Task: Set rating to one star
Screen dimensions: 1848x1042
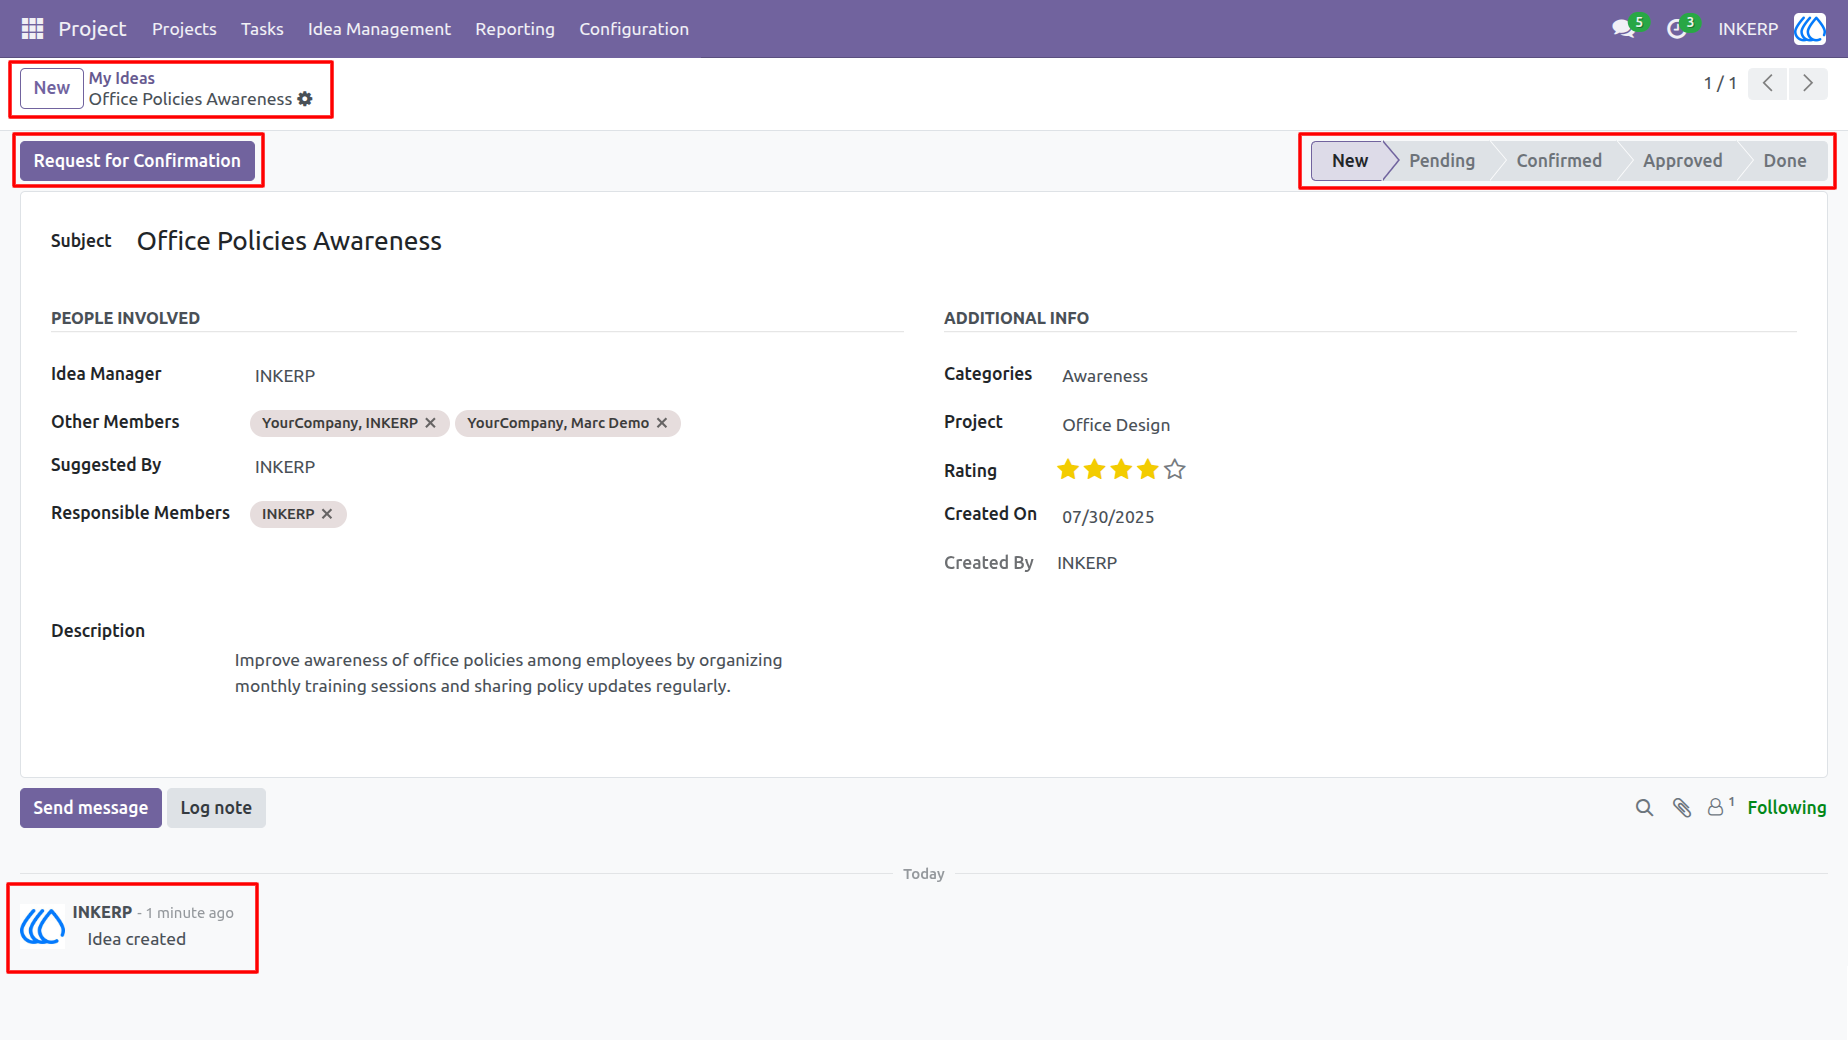Action: [x=1068, y=469]
